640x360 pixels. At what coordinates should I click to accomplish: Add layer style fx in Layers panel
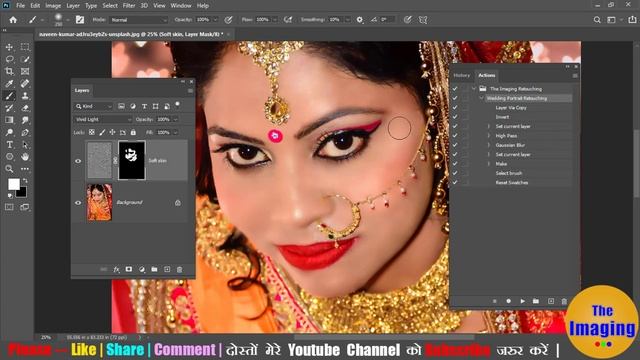click(x=116, y=269)
